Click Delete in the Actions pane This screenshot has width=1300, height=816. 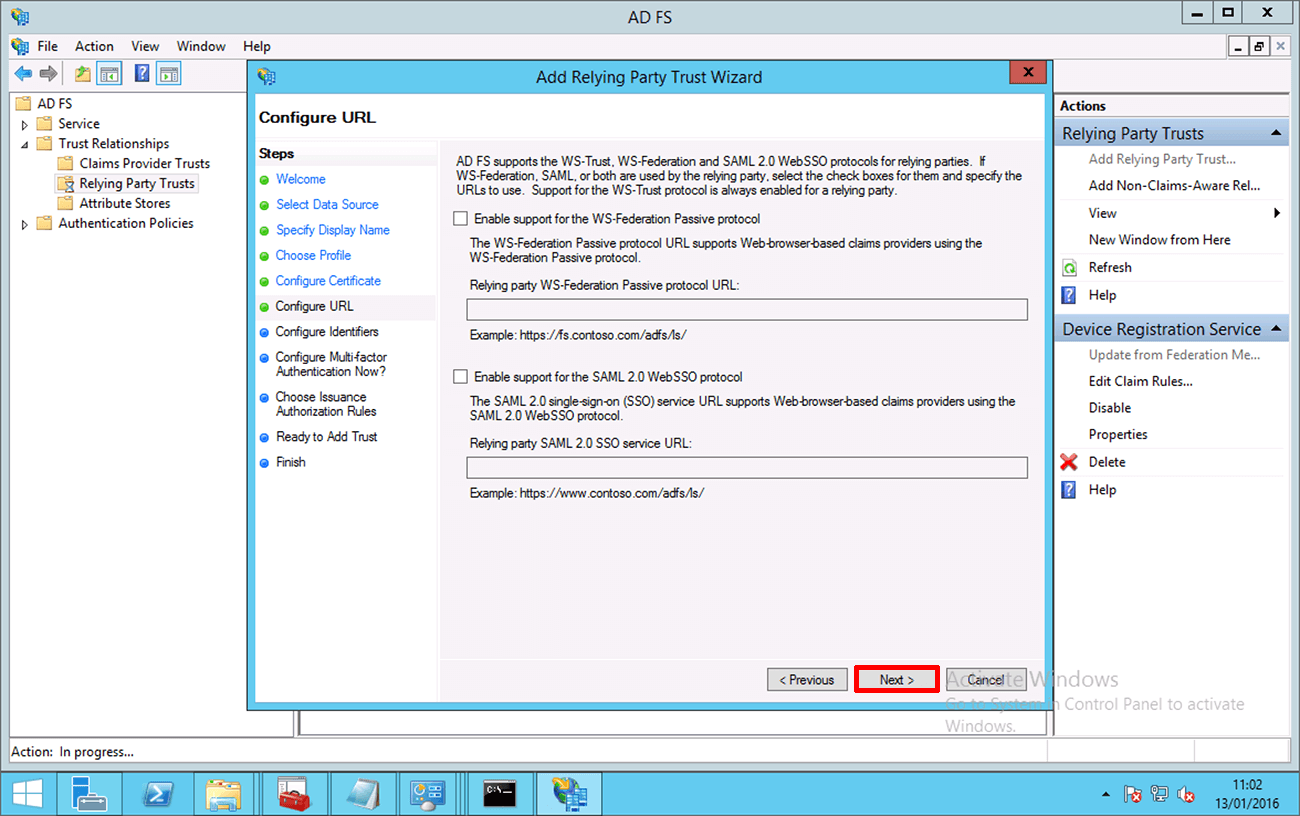coord(1107,462)
